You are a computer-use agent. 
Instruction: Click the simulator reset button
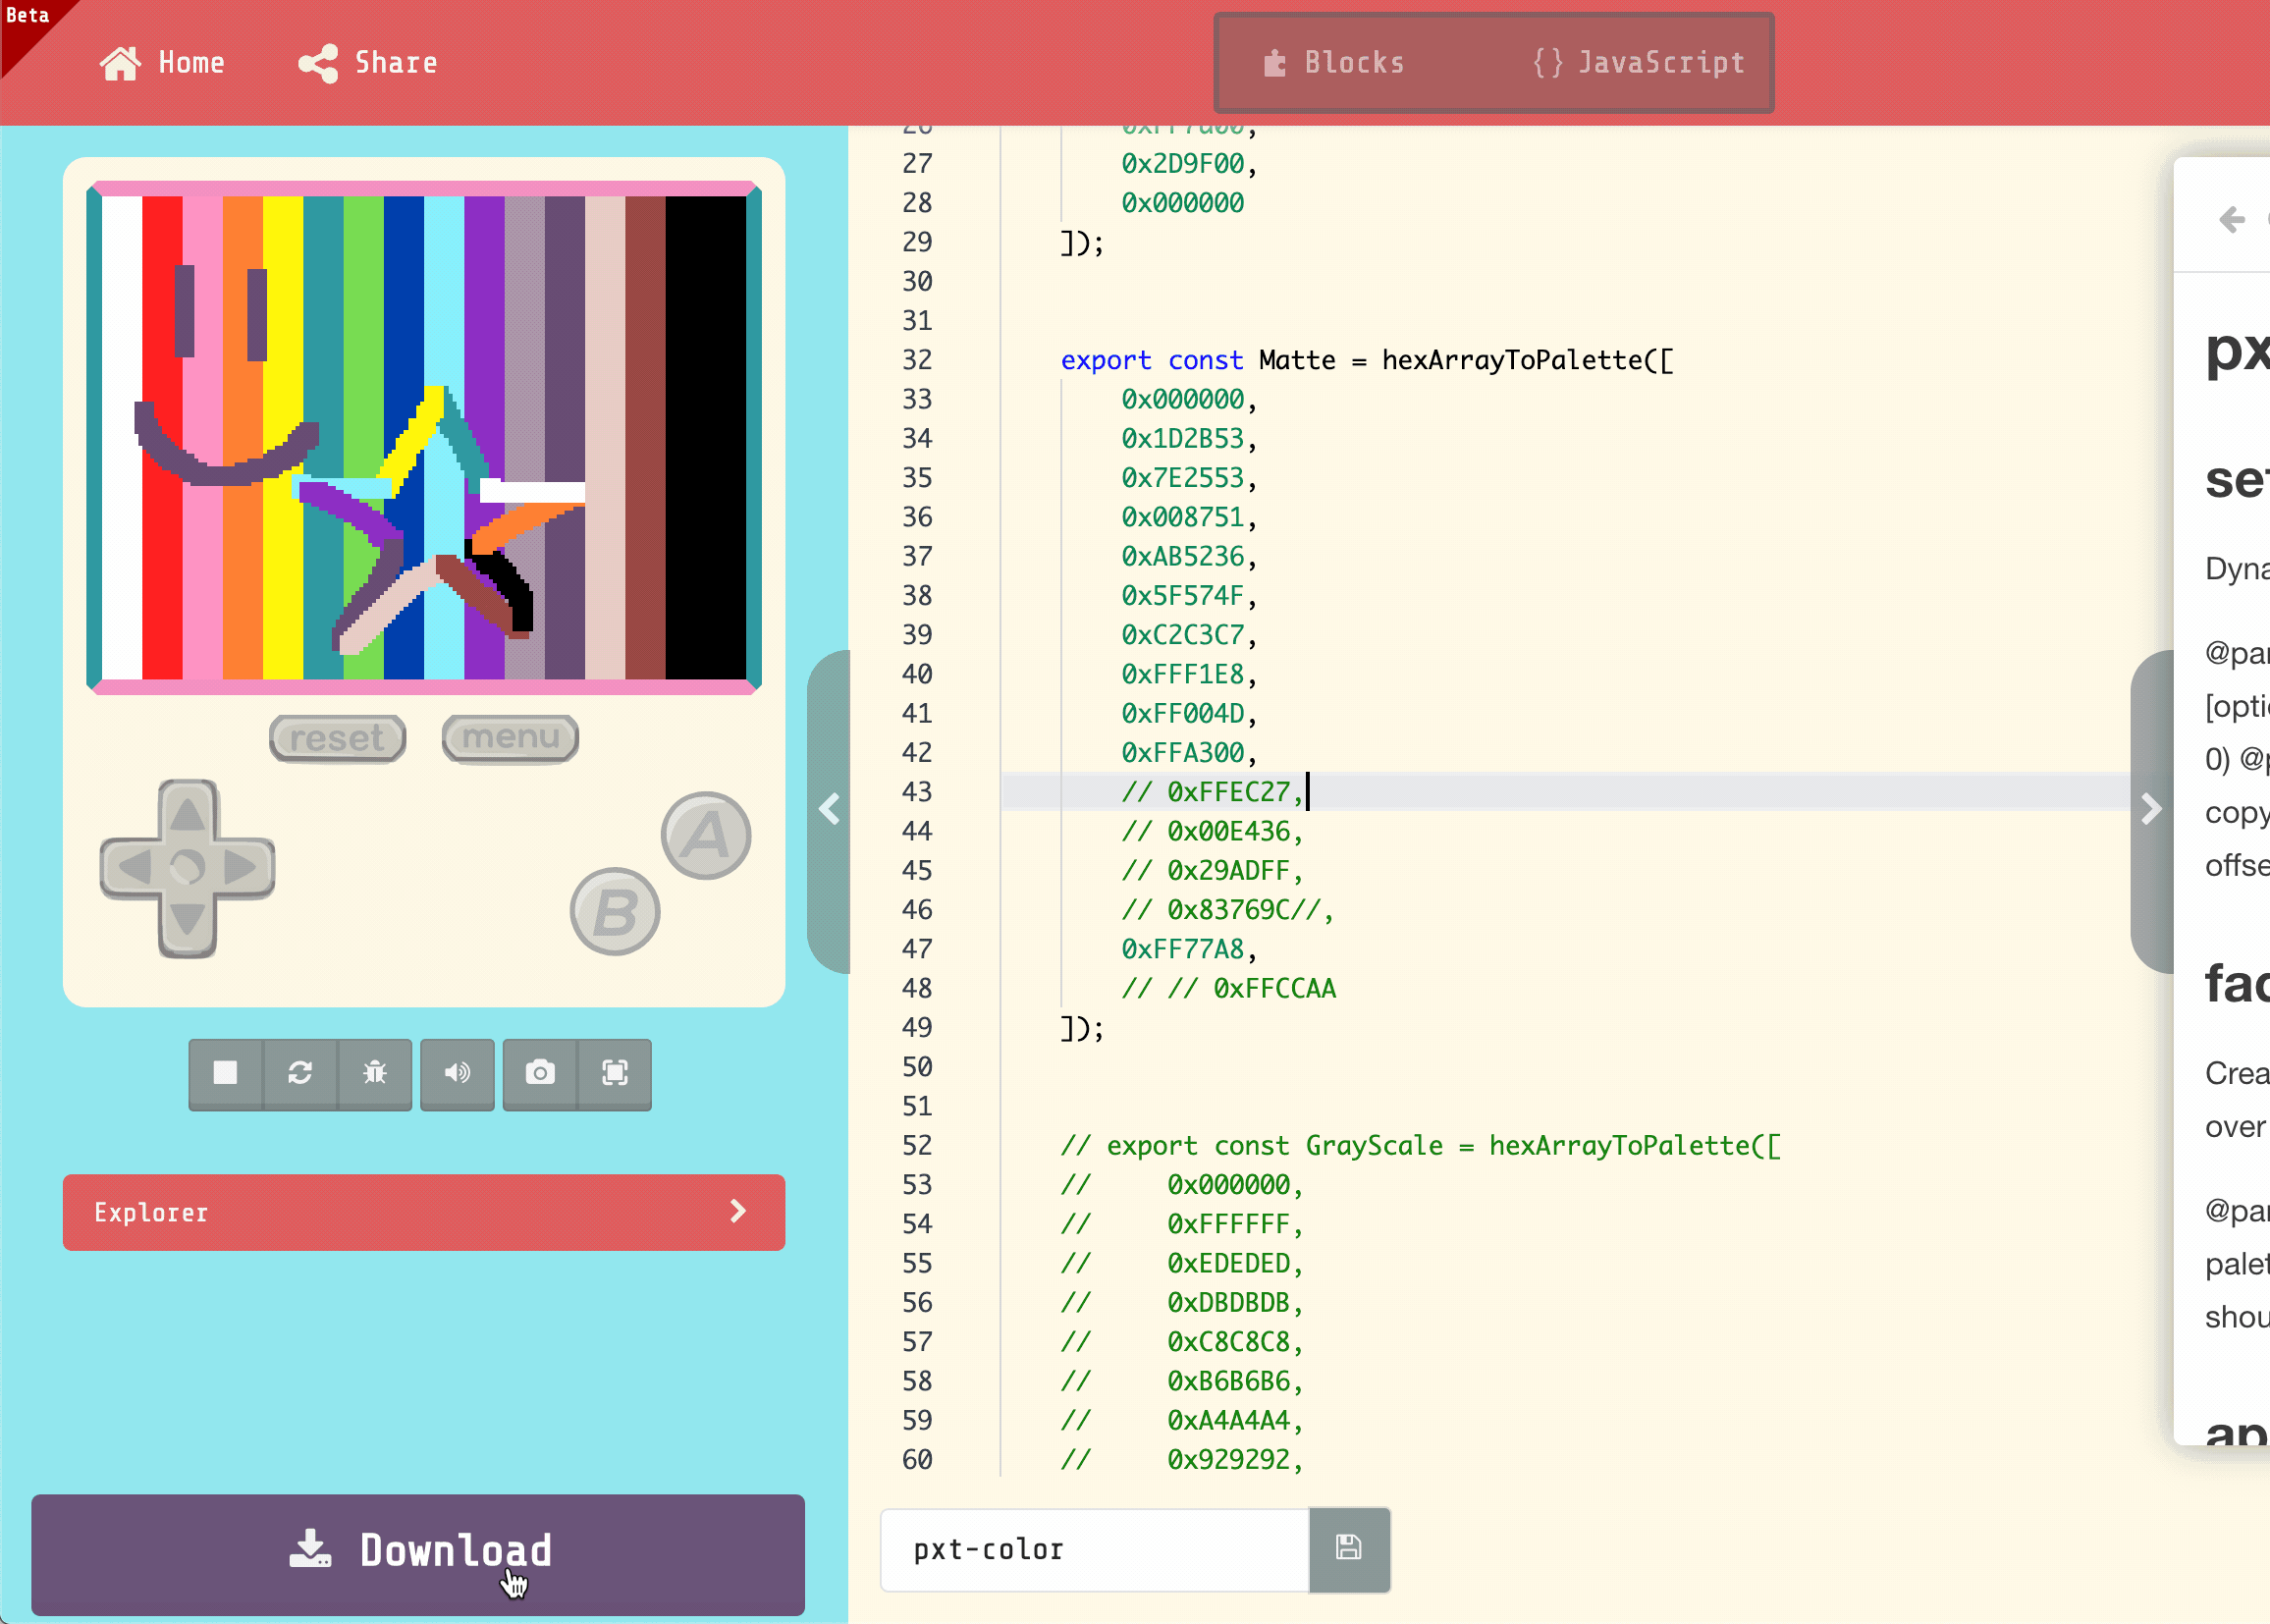pos(338,738)
